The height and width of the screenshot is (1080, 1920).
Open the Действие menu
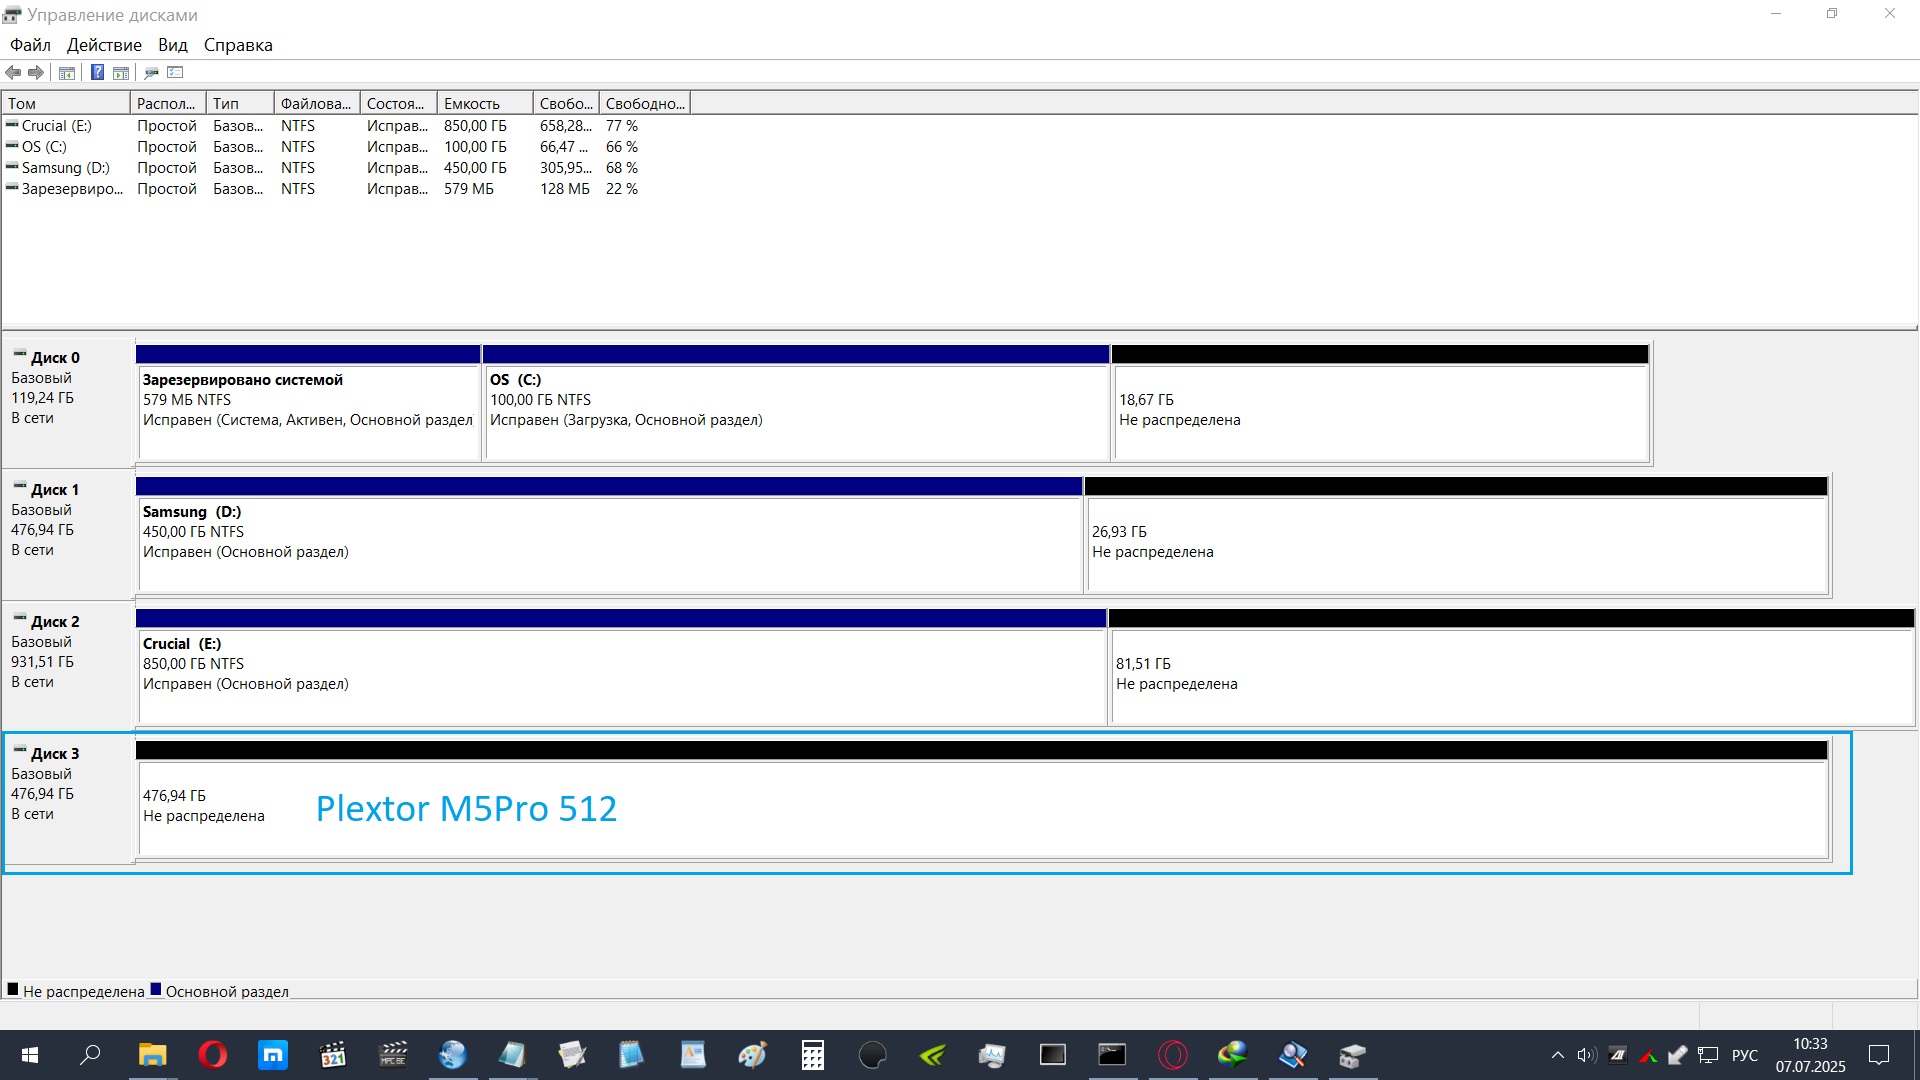point(104,45)
